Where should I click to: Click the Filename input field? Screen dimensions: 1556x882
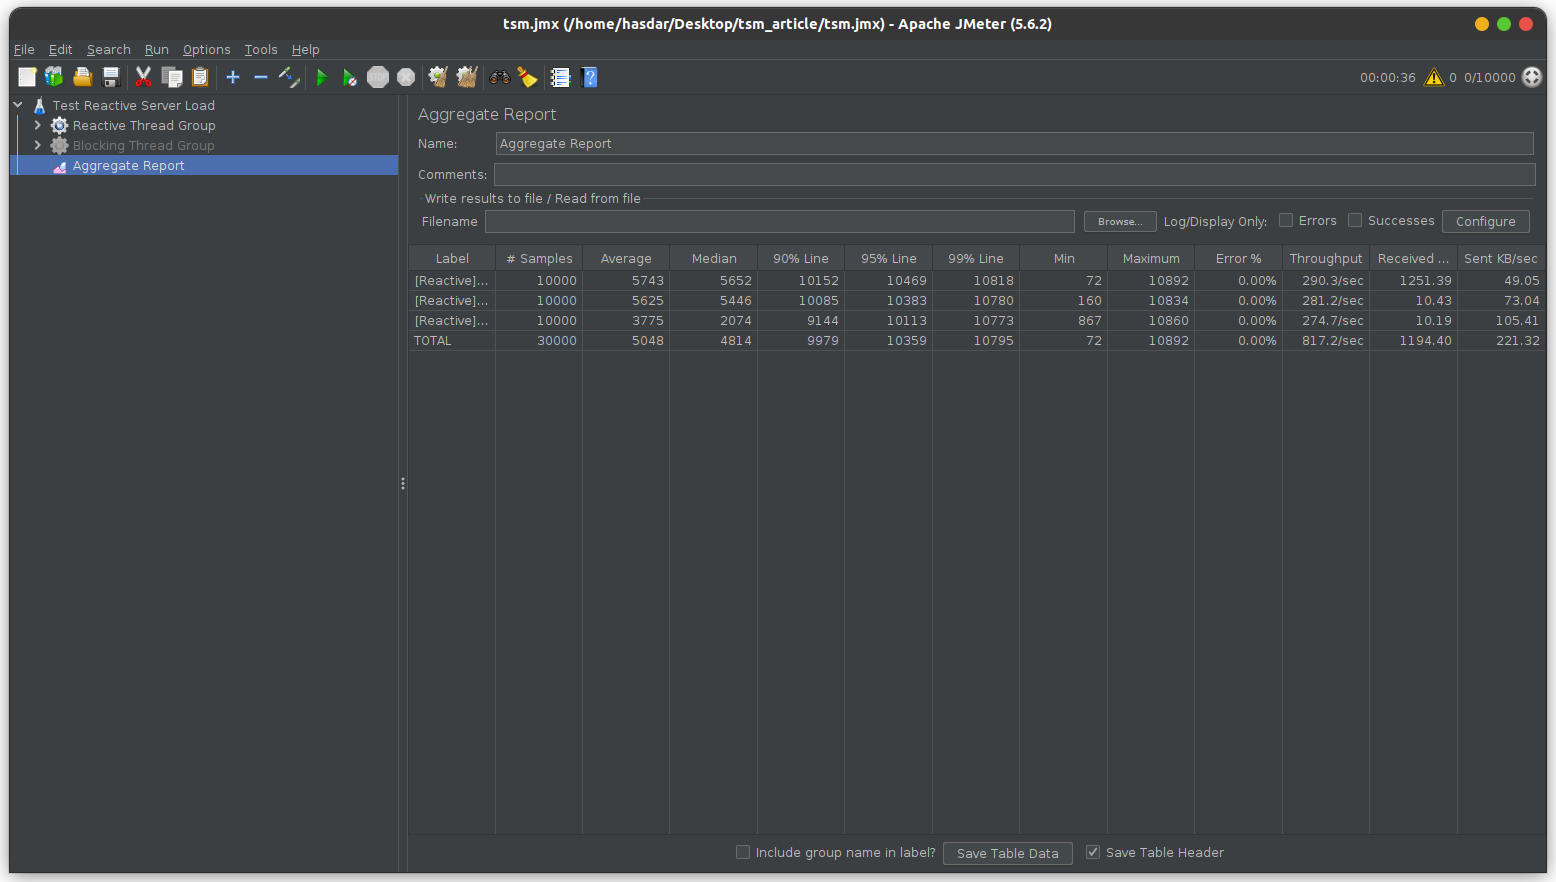779,221
